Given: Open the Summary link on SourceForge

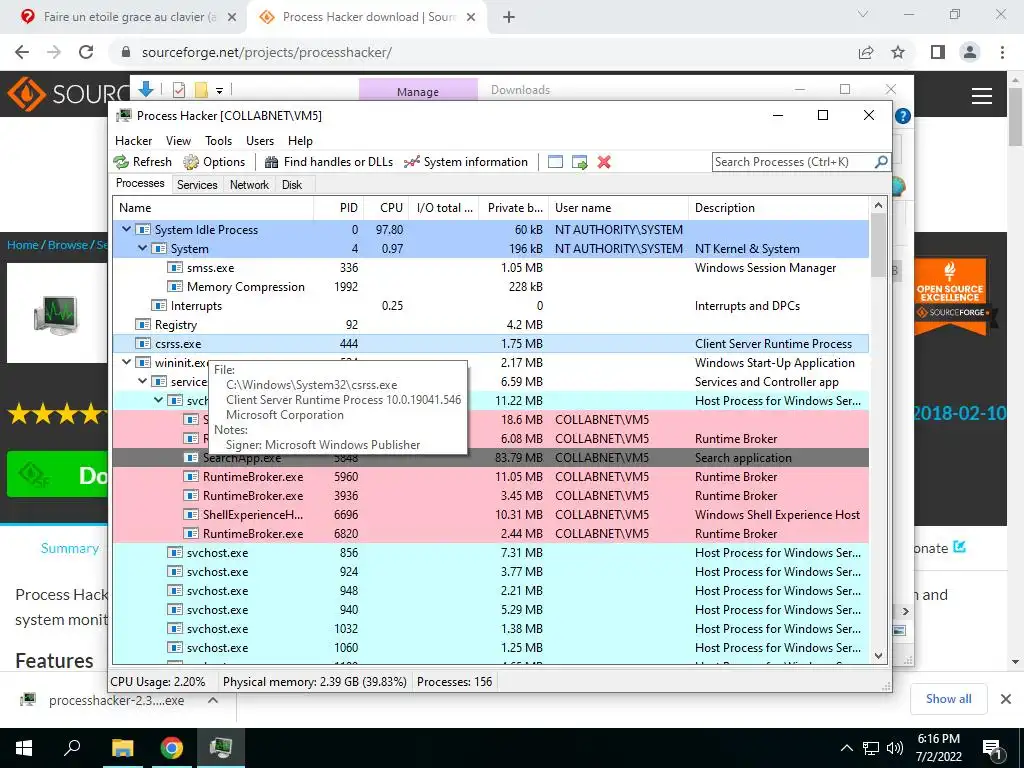Looking at the screenshot, I should pos(70,549).
